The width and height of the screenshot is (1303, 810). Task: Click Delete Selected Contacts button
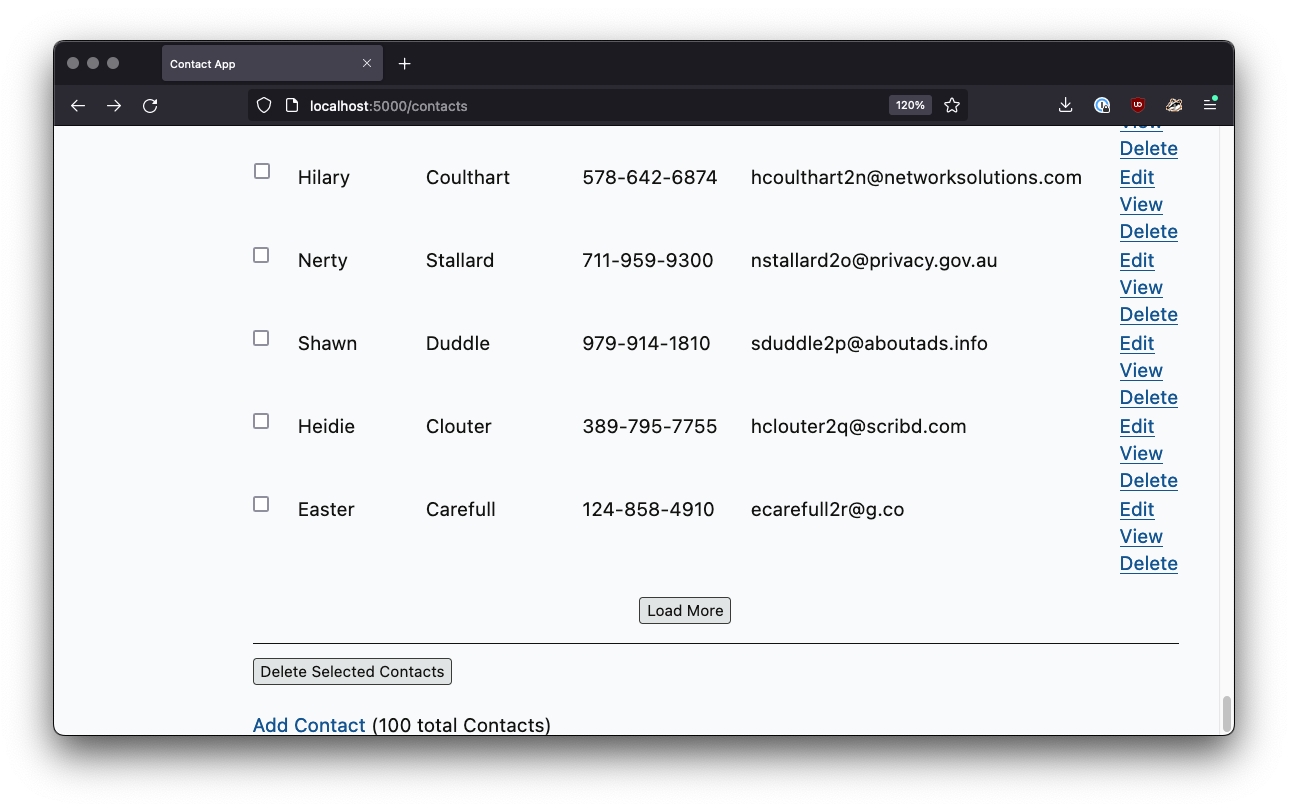(x=352, y=672)
